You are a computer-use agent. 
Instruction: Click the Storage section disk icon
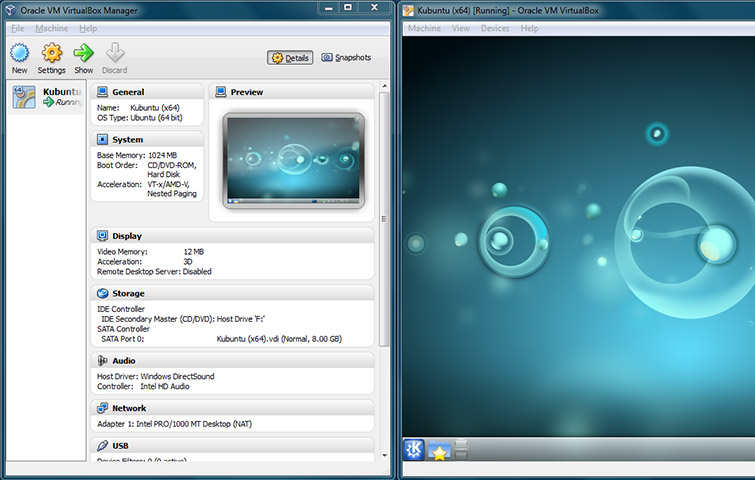(102, 293)
